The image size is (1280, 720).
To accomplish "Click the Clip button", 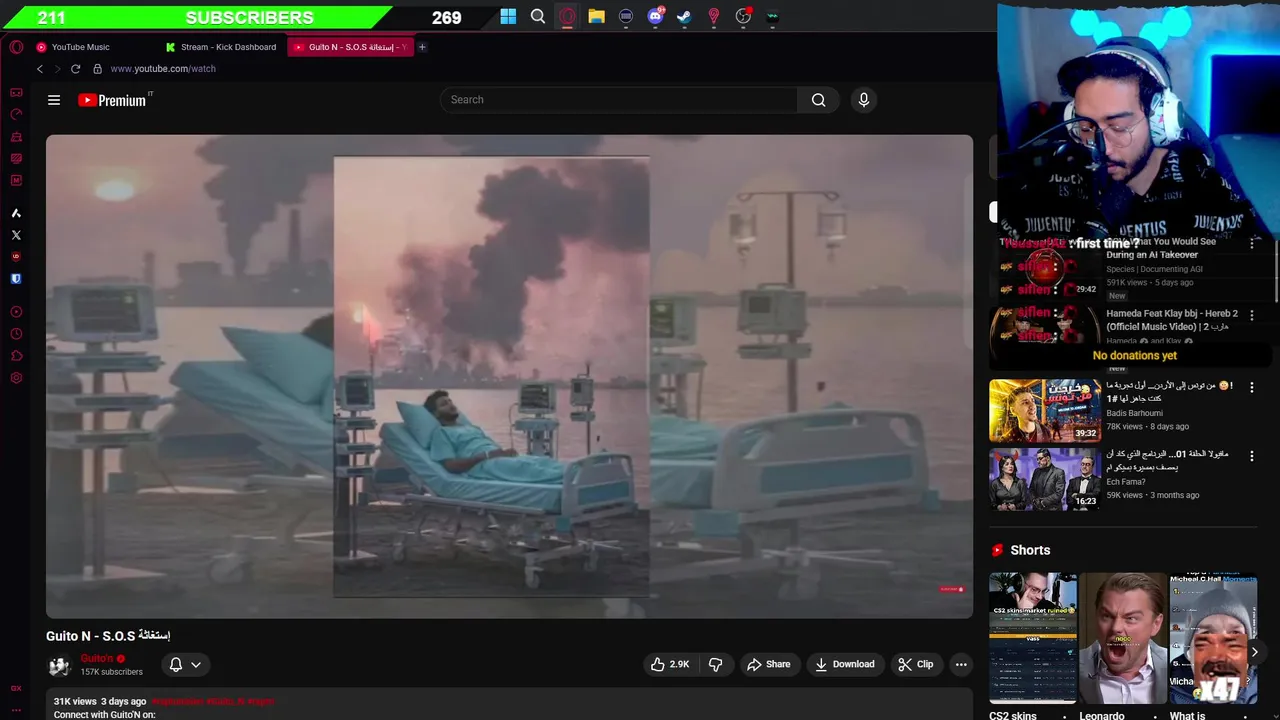I will tap(915, 664).
